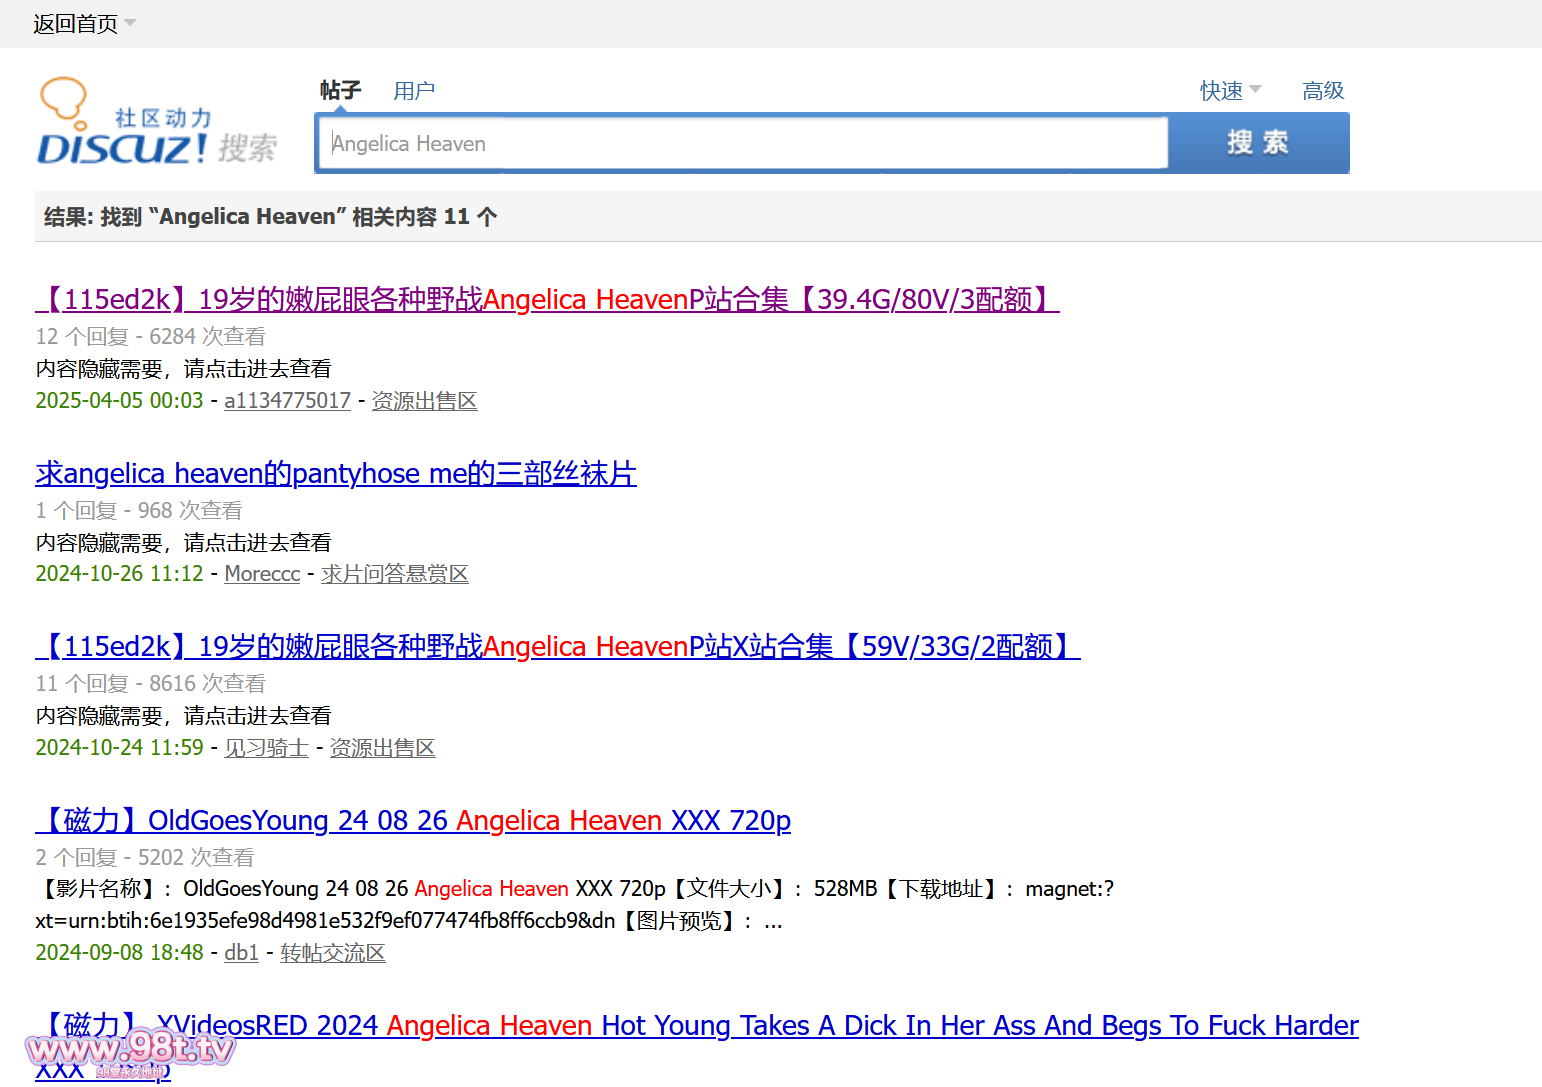Switch to the 用户 search tab
The image size is (1542, 1087).
(414, 91)
